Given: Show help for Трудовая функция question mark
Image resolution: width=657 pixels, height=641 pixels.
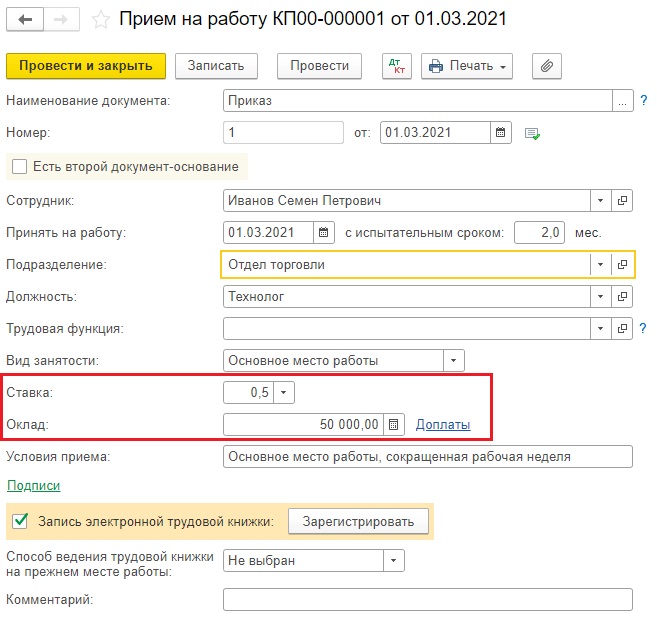Looking at the screenshot, I should click(x=643, y=328).
